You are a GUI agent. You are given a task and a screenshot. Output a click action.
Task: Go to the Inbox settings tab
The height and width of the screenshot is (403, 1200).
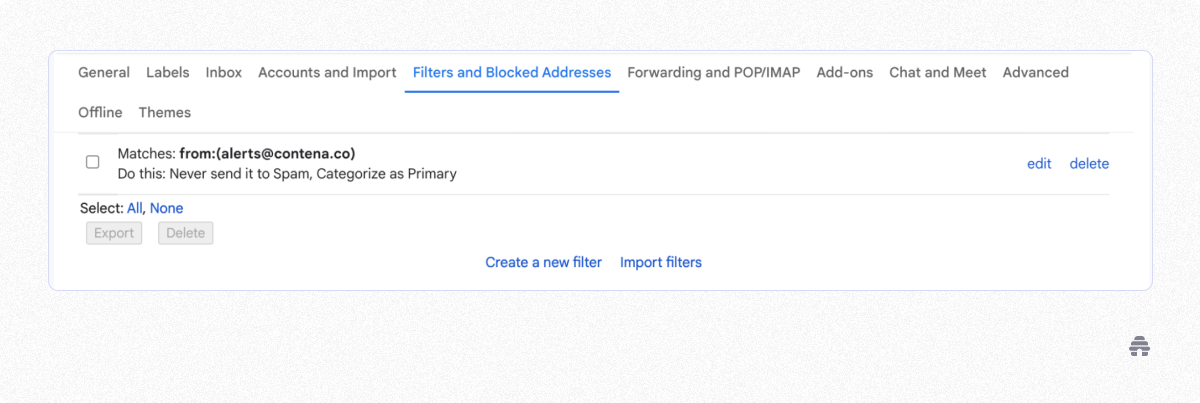(x=224, y=72)
